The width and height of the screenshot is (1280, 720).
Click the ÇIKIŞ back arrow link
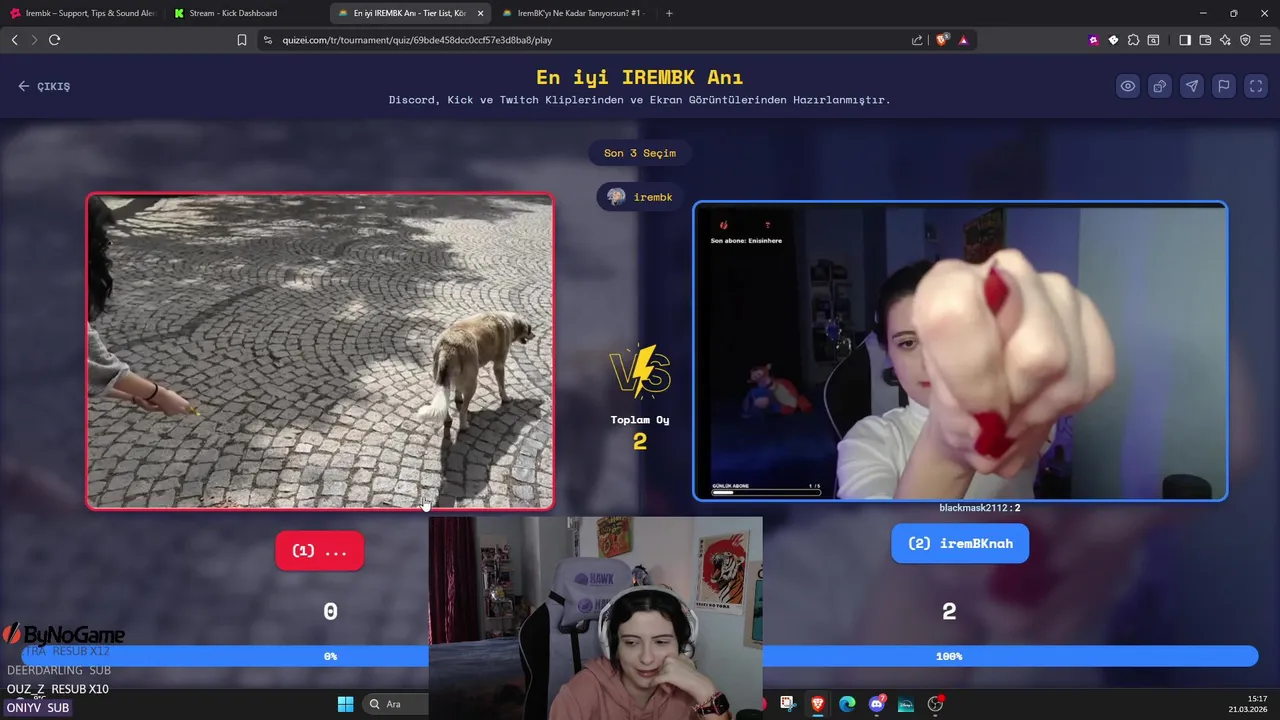[44, 86]
